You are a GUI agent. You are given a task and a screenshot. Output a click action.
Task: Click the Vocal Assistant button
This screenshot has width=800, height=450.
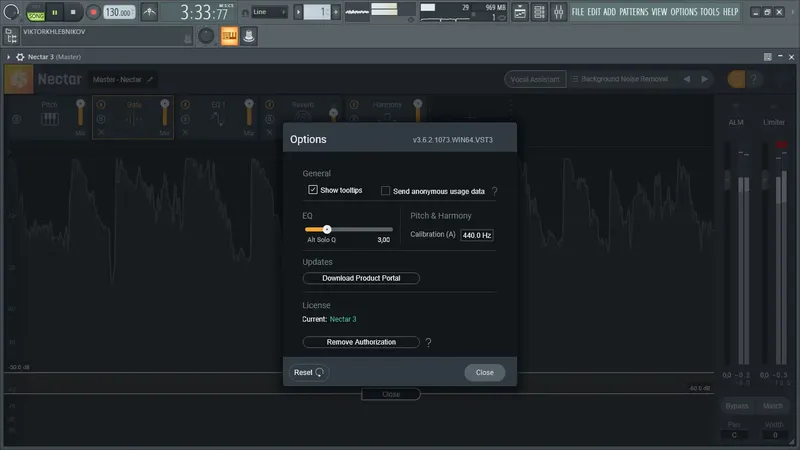point(535,79)
